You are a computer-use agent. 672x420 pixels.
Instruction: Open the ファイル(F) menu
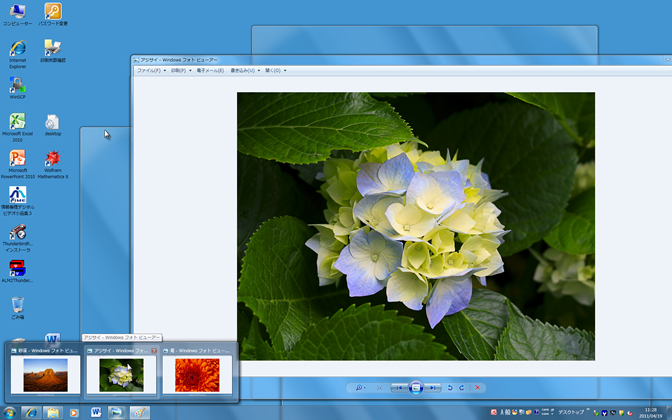pyautogui.click(x=151, y=70)
